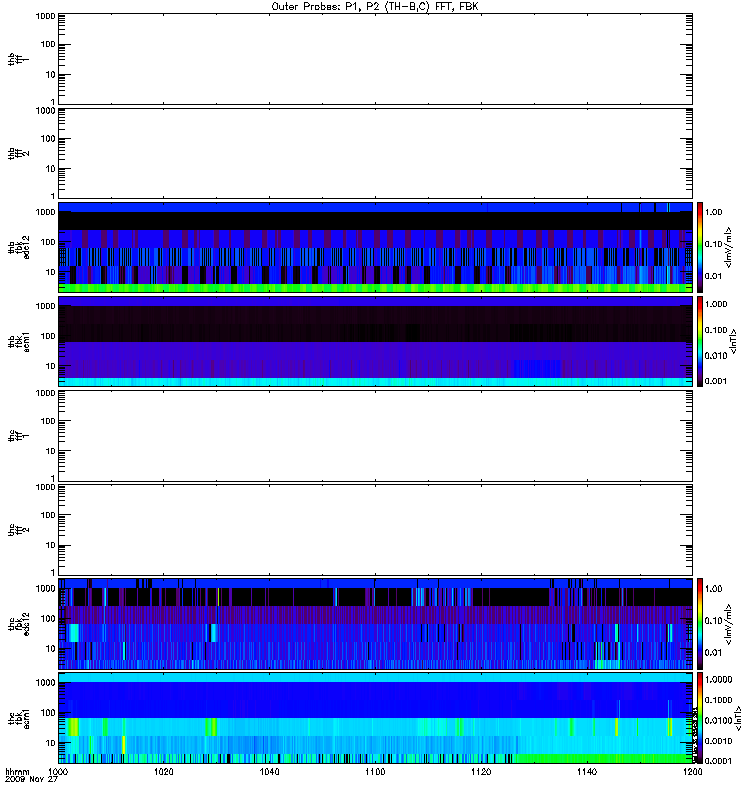Click the date label "2009 Nov 27"
Viewport: 750px width, 800px height.
click(x=31, y=779)
